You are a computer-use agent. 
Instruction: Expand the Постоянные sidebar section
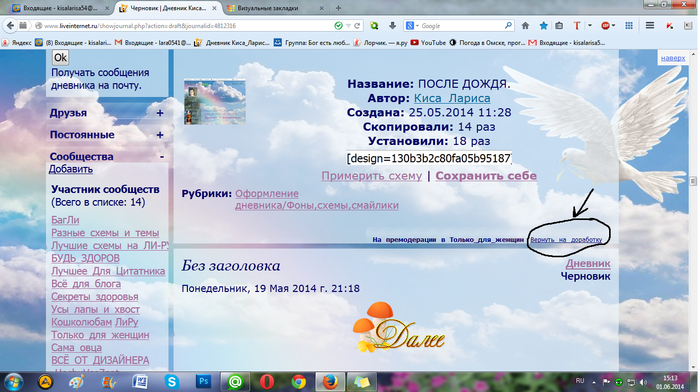click(x=160, y=135)
